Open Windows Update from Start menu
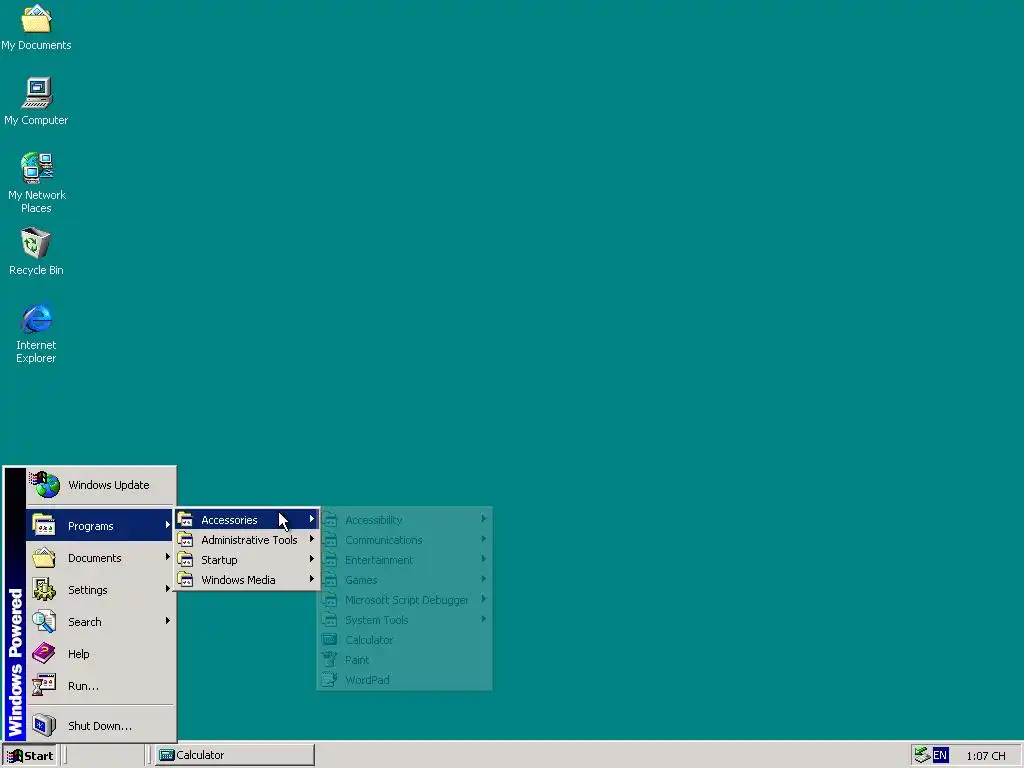Viewport: 1024px width, 768px height. tap(101, 485)
